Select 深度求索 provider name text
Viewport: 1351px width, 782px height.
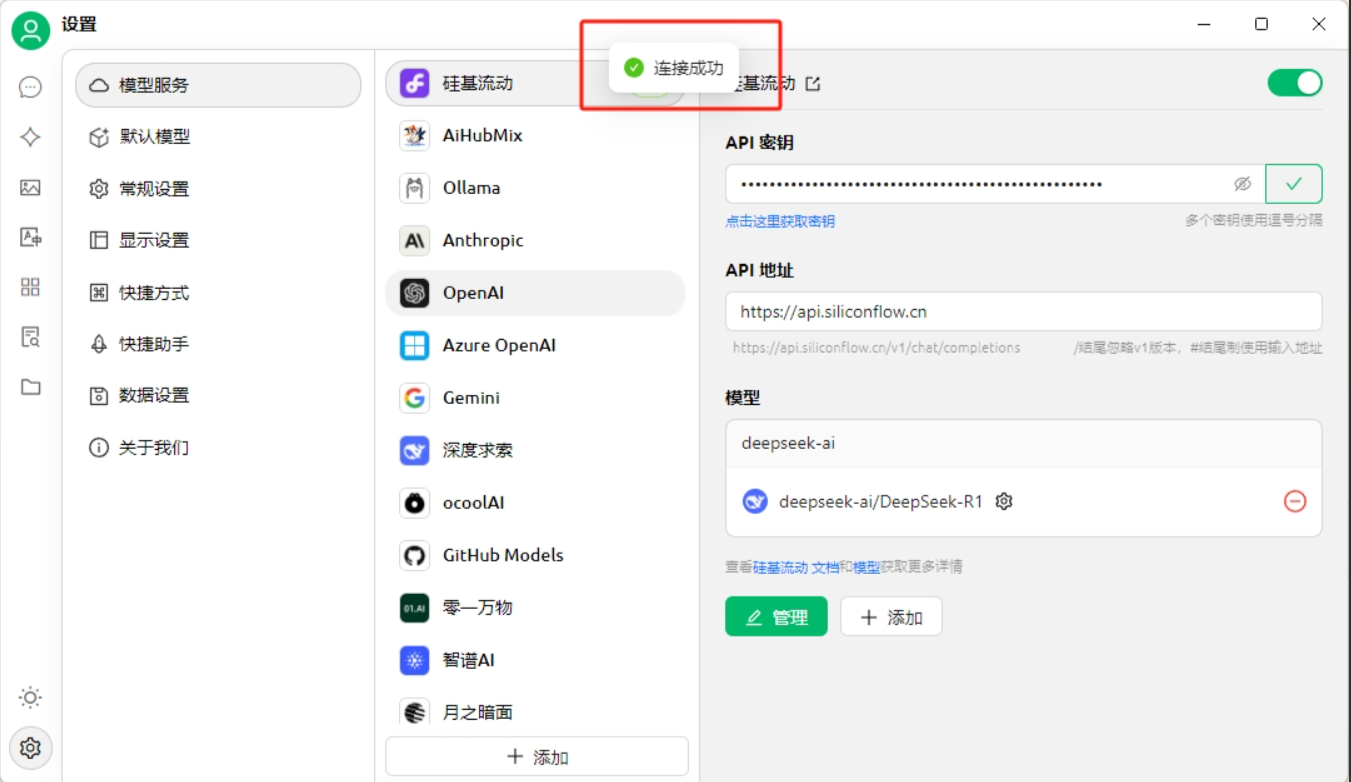[x=478, y=450]
